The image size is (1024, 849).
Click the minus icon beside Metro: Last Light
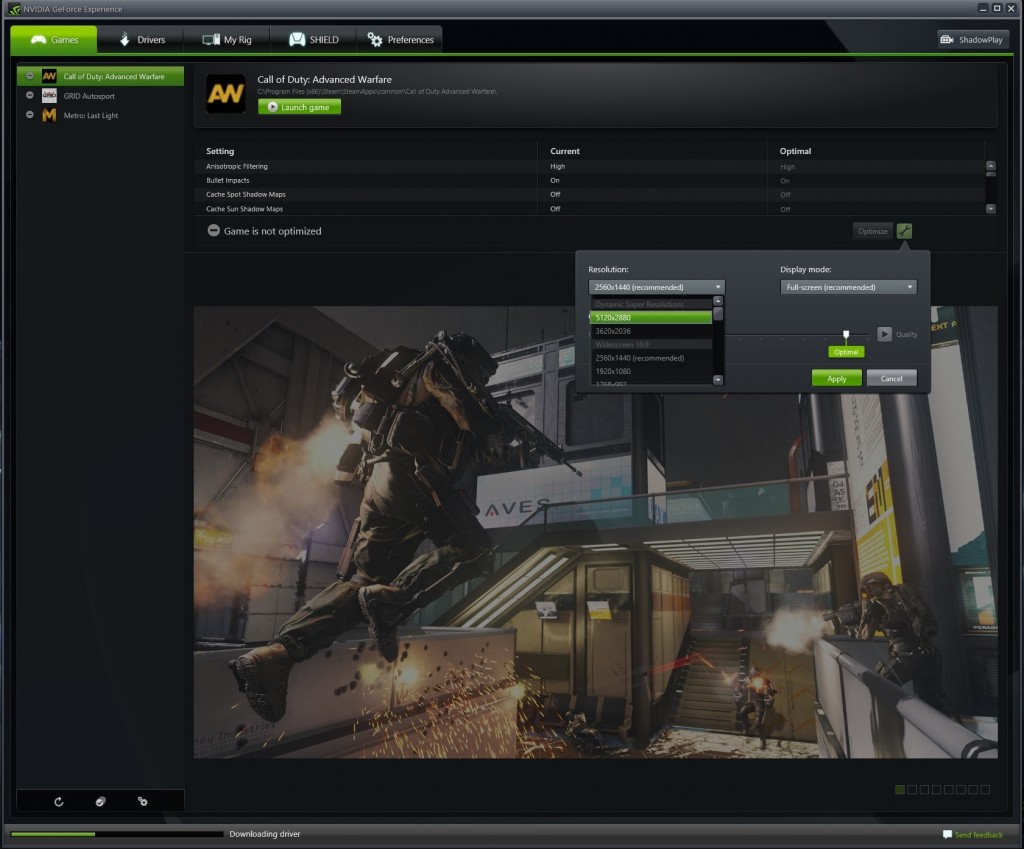pos(30,115)
